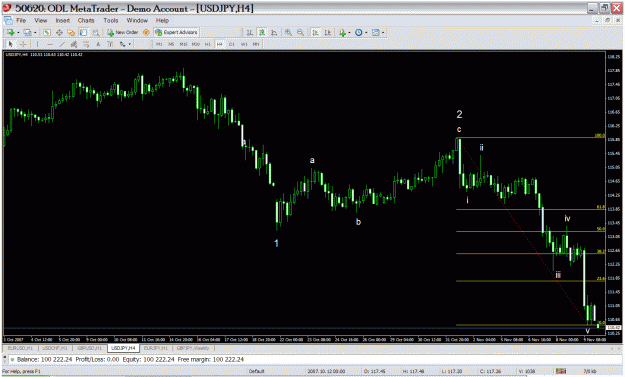This screenshot has height=377, width=625.
Task: Expand the Indicators dropdown arrow
Action: pos(350,33)
